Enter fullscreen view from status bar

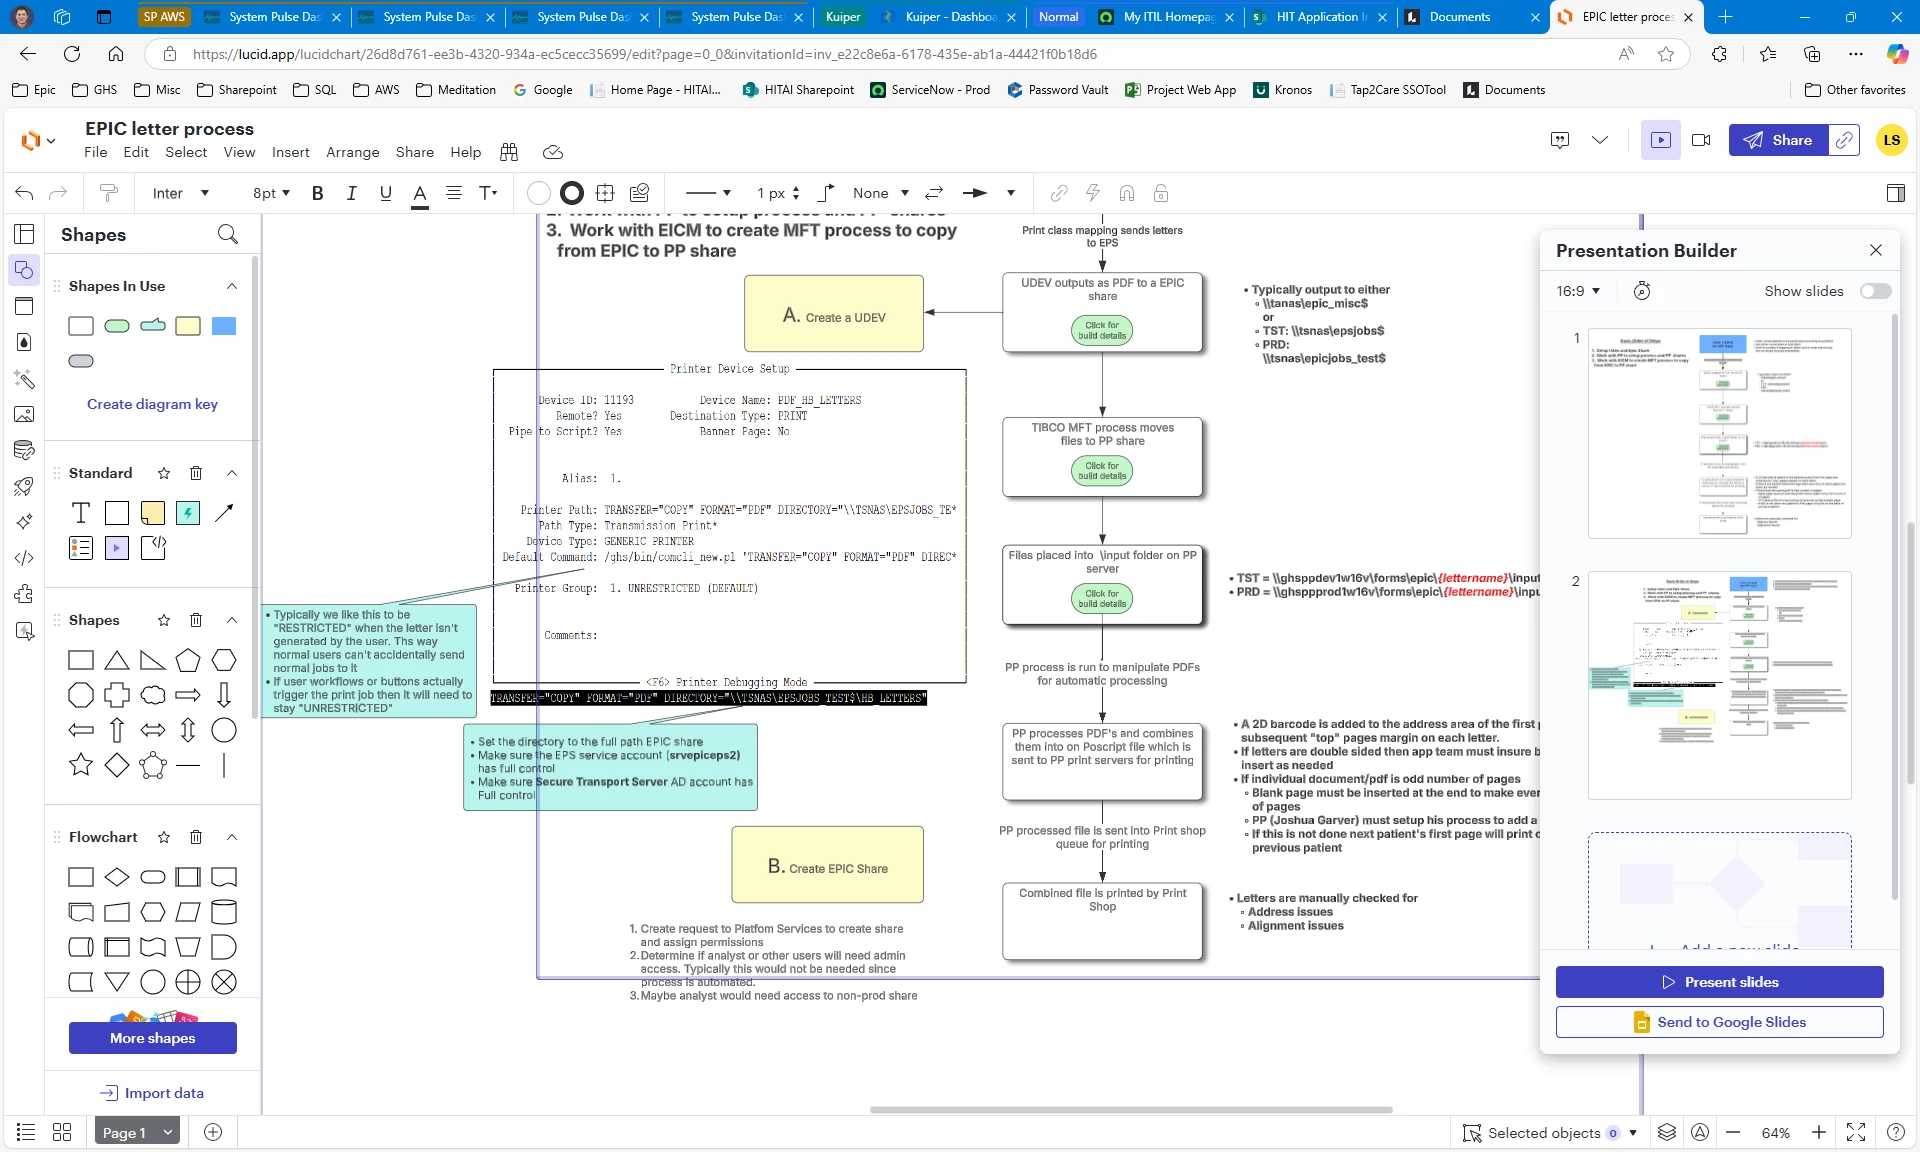tap(1856, 1132)
